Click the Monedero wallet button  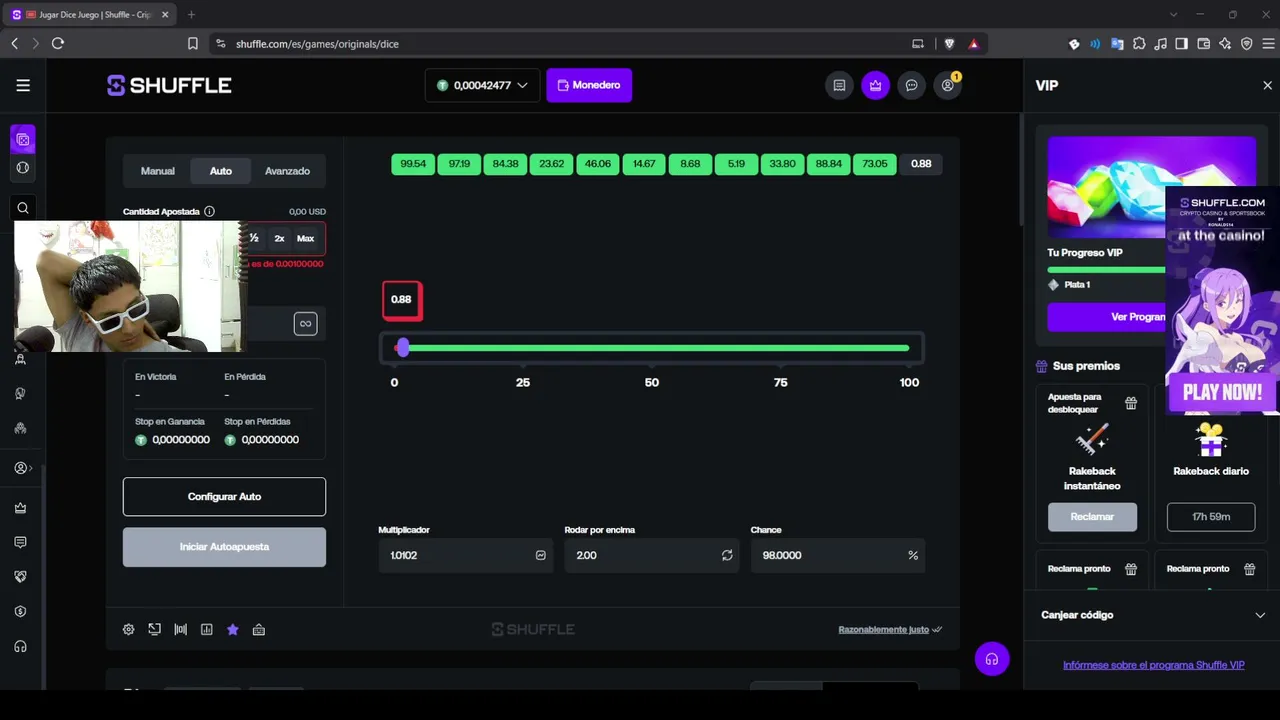tap(589, 85)
